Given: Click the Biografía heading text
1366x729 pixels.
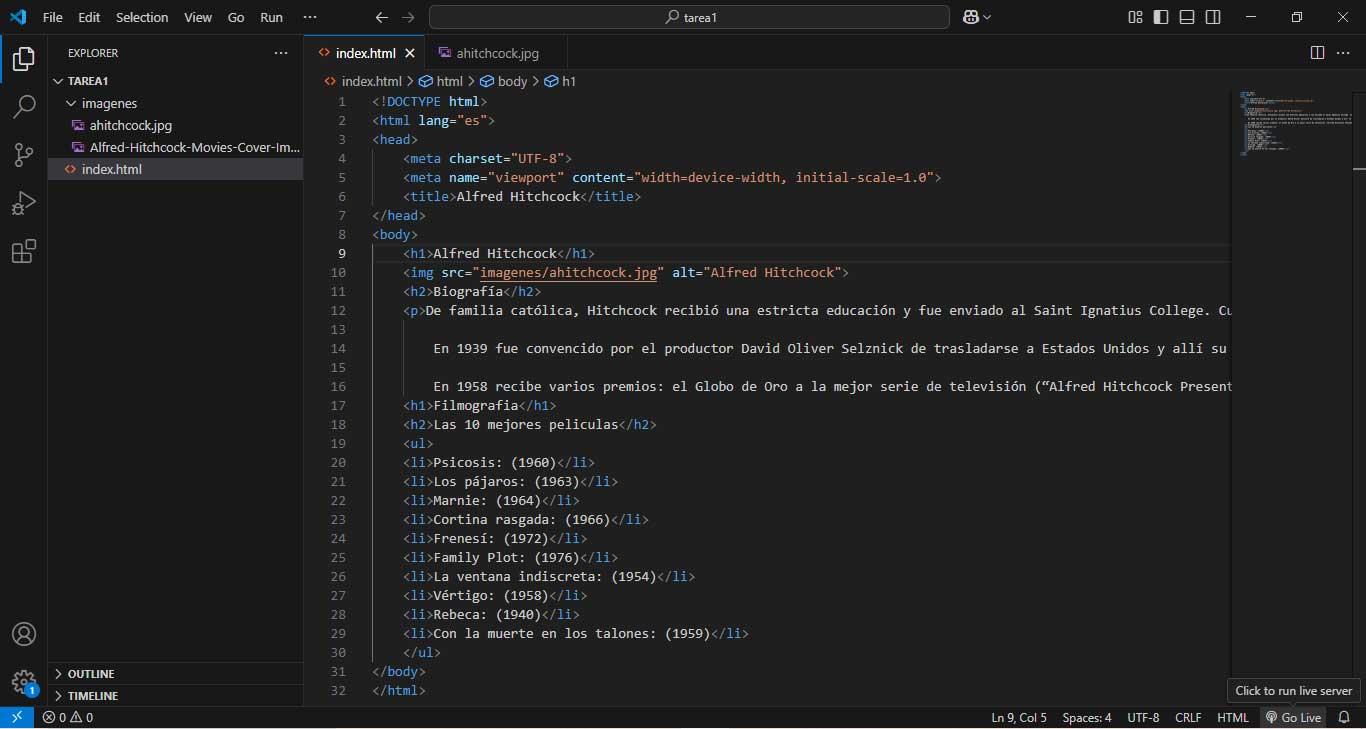Looking at the screenshot, I should point(467,291).
